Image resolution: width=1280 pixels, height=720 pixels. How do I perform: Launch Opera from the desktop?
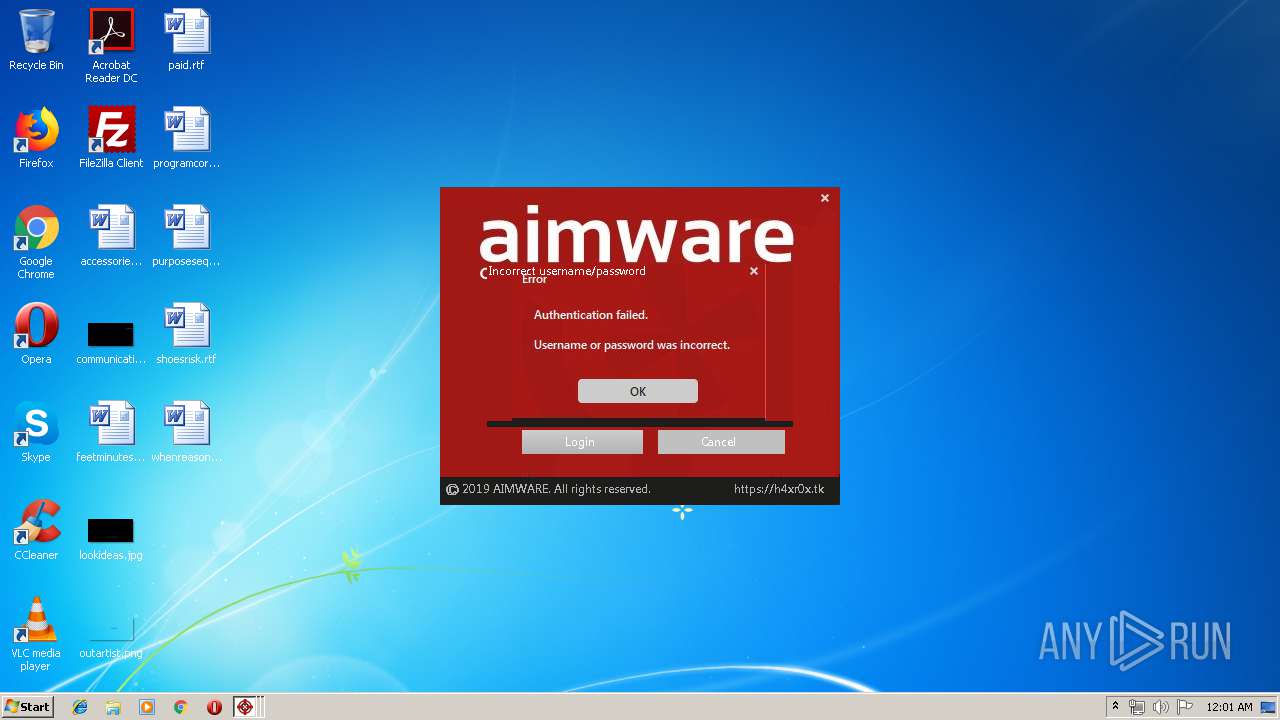[x=36, y=334]
